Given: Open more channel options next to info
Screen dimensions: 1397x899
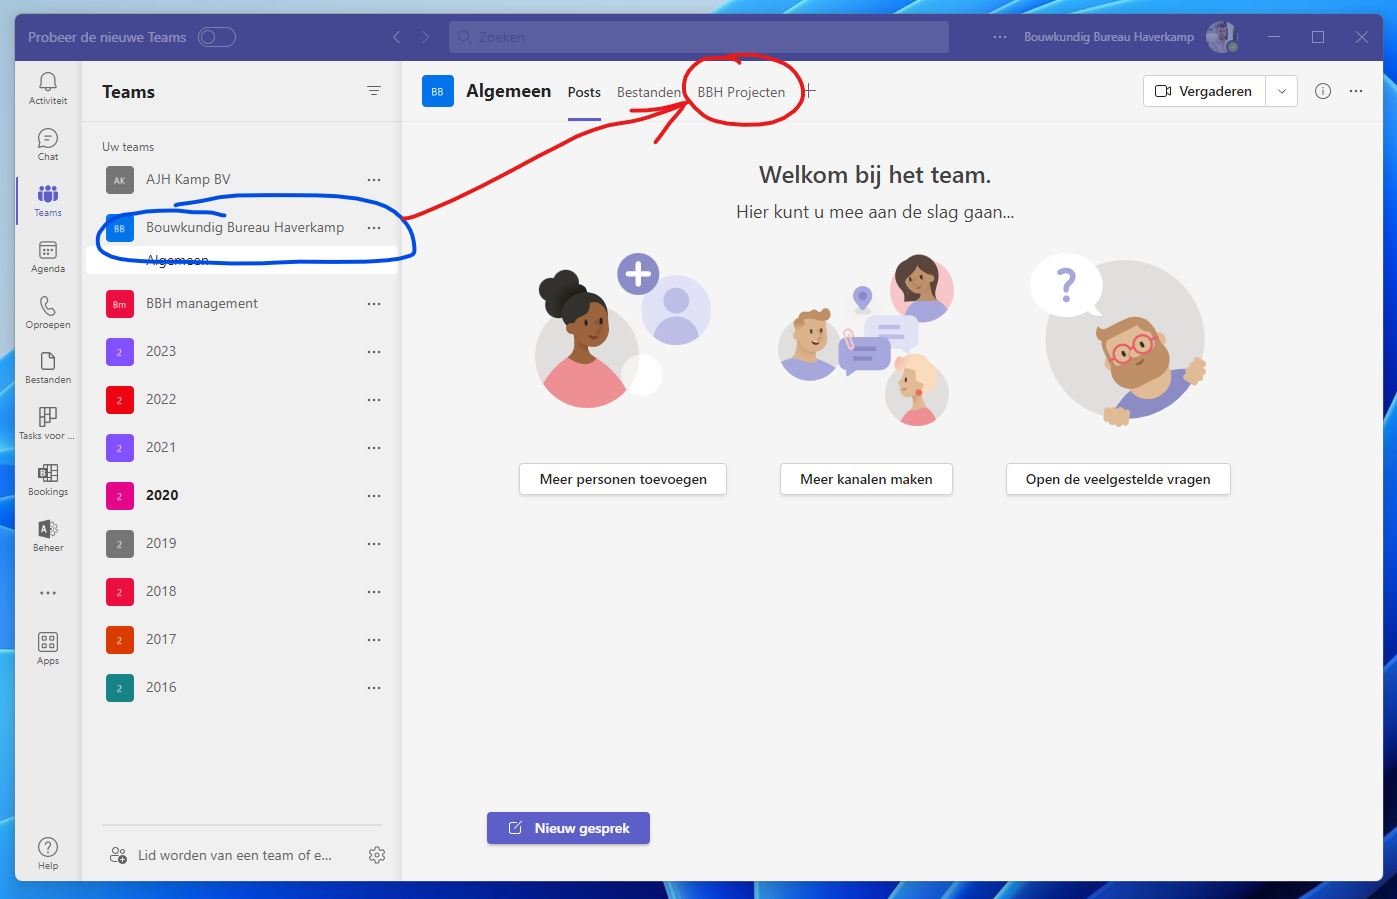Looking at the screenshot, I should click(1356, 91).
